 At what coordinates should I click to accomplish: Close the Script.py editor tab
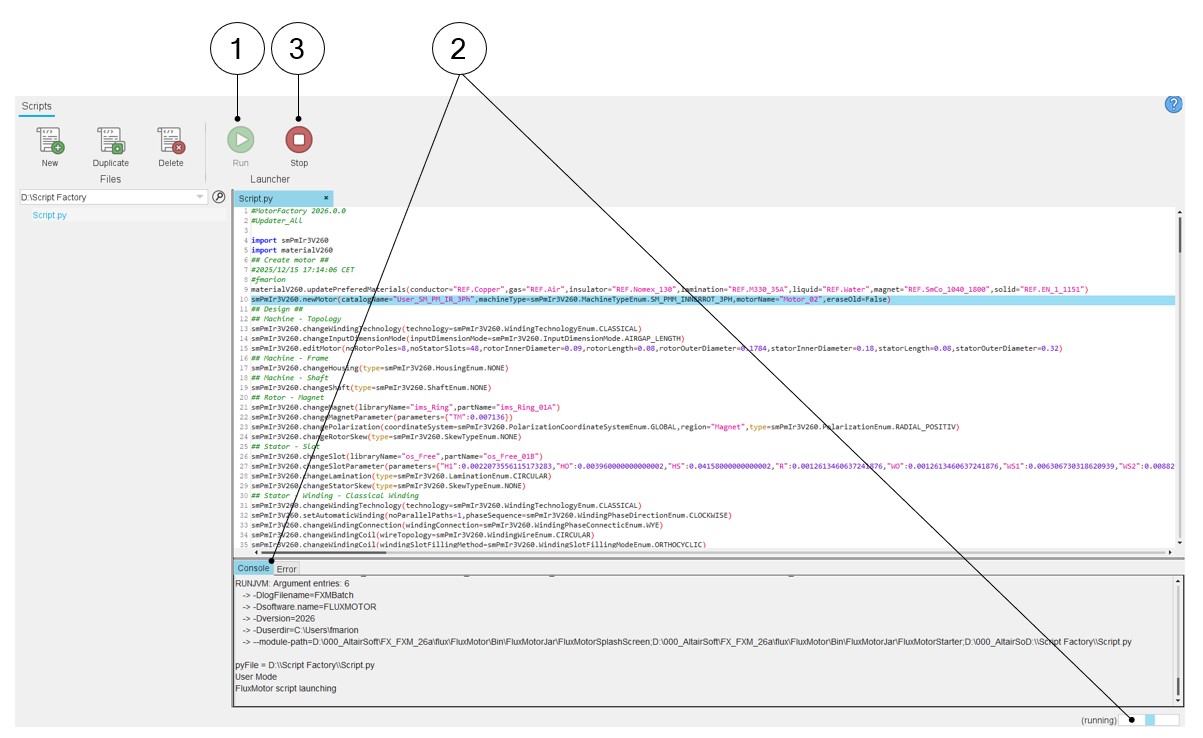click(x=326, y=198)
